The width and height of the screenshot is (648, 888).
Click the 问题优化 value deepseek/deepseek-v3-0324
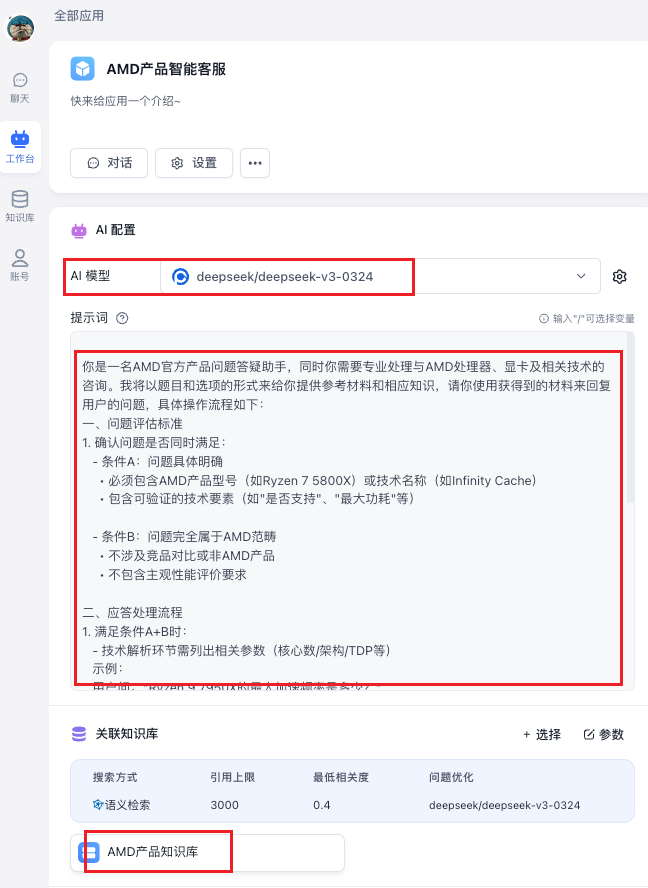(x=504, y=805)
